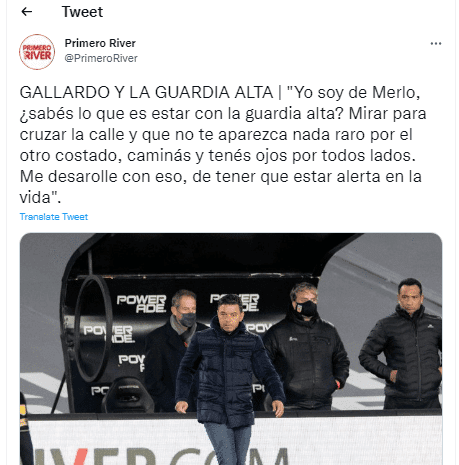Click the man wearing the black face mask
The image size is (459, 465).
click(x=306, y=347)
